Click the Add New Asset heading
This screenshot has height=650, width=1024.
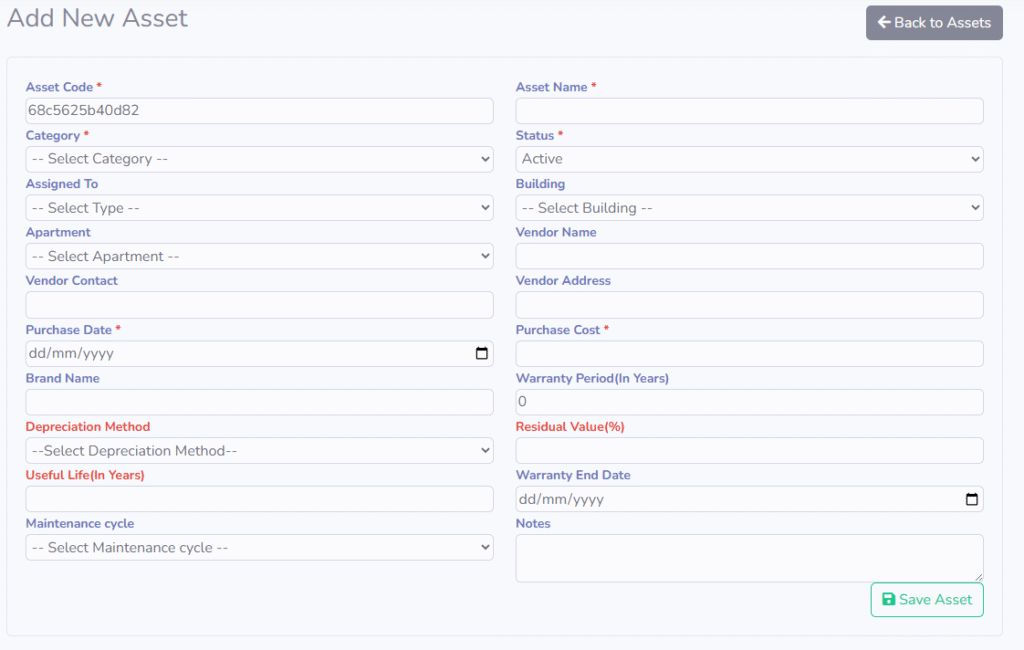97,18
